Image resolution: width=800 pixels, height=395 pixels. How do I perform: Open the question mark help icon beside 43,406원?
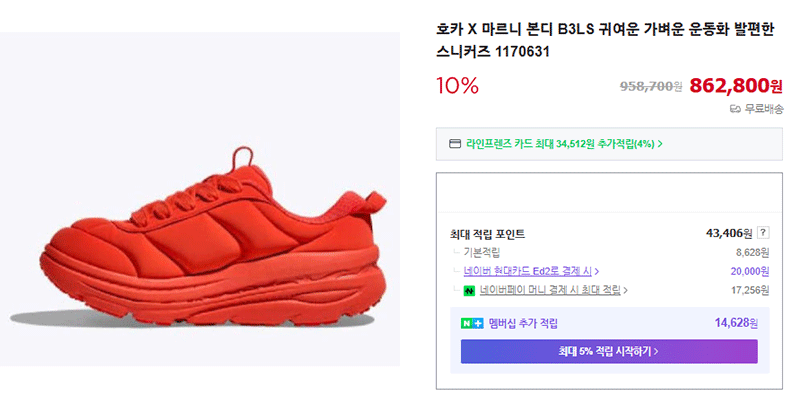[x=763, y=233]
